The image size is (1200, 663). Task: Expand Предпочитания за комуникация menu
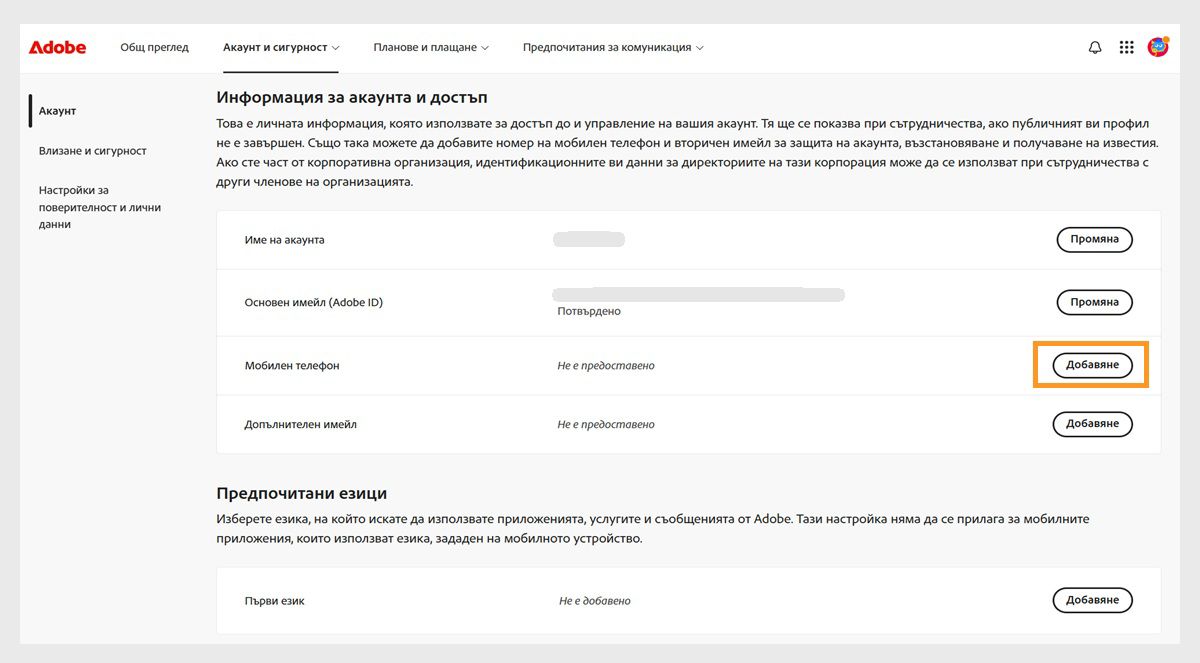[613, 47]
